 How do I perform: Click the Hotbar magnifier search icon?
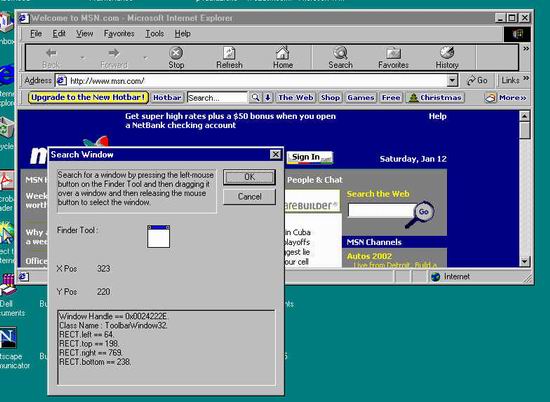tap(255, 98)
